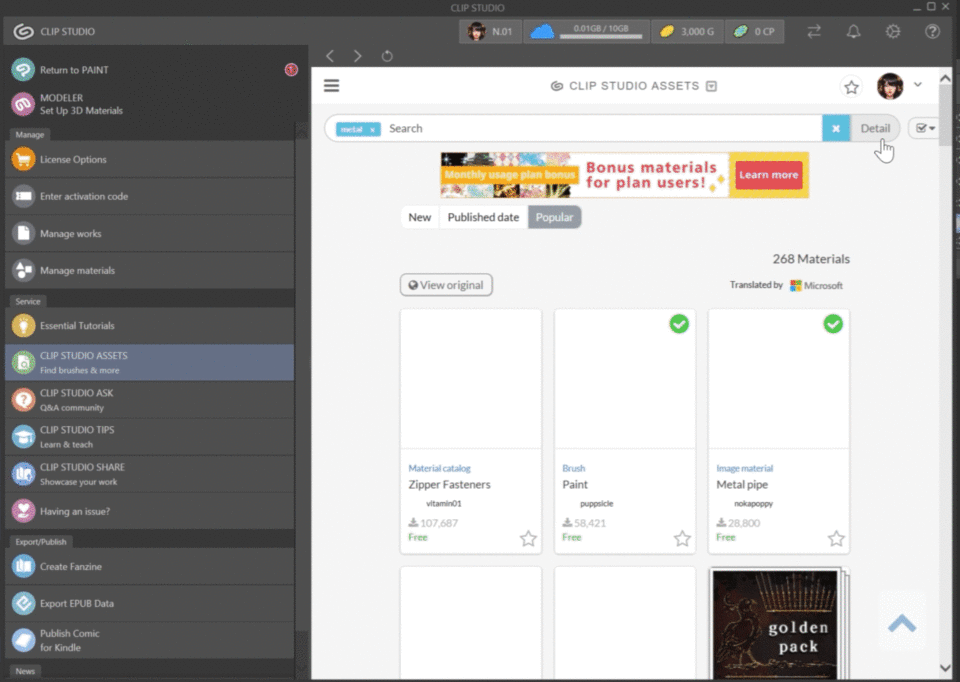
Task: Switch to the New sort tab
Action: pos(419,217)
